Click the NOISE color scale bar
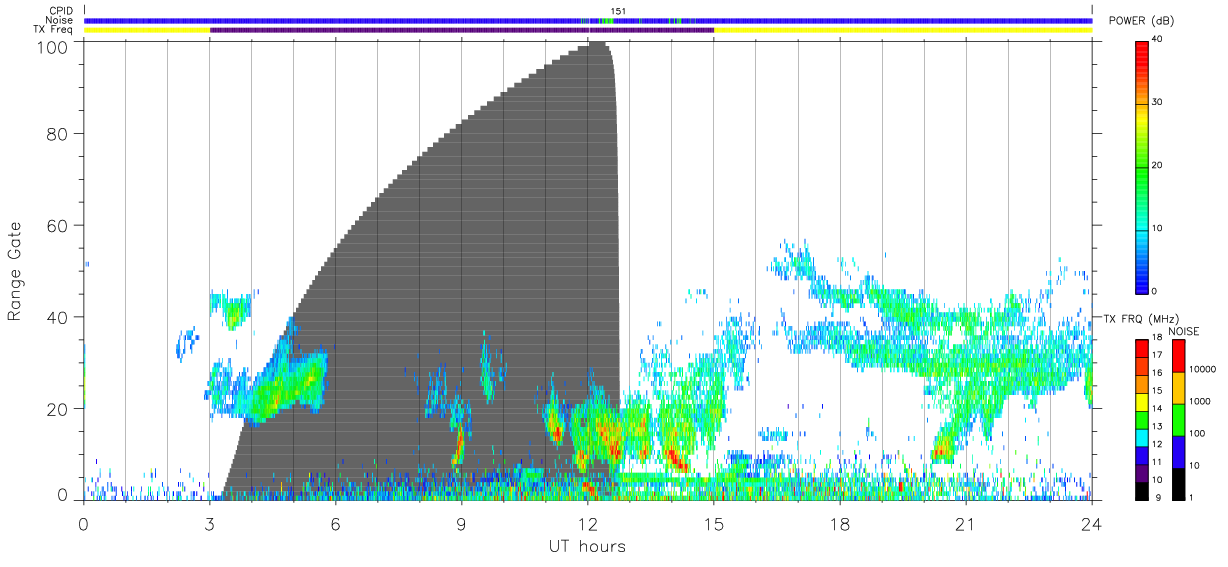 pyautogui.click(x=1178, y=420)
